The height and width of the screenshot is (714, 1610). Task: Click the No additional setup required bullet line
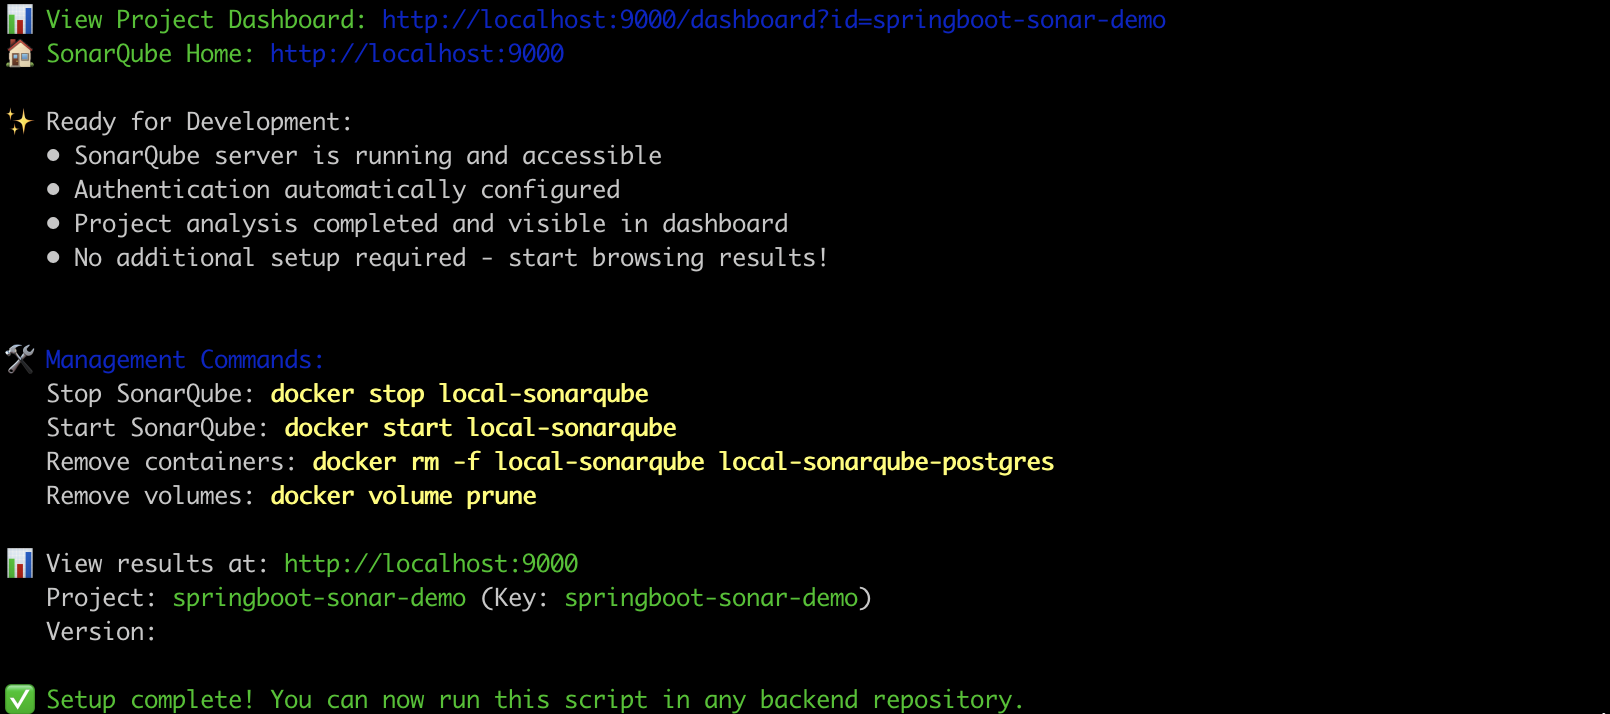point(450,258)
